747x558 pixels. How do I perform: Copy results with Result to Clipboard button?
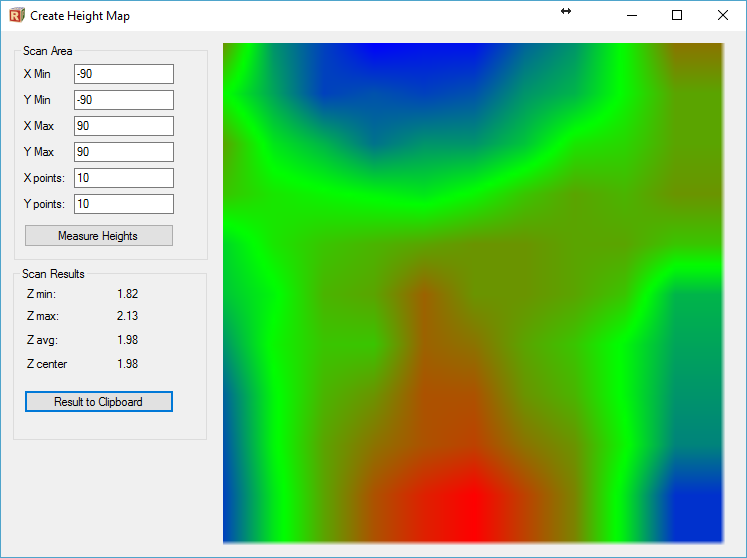point(99,402)
